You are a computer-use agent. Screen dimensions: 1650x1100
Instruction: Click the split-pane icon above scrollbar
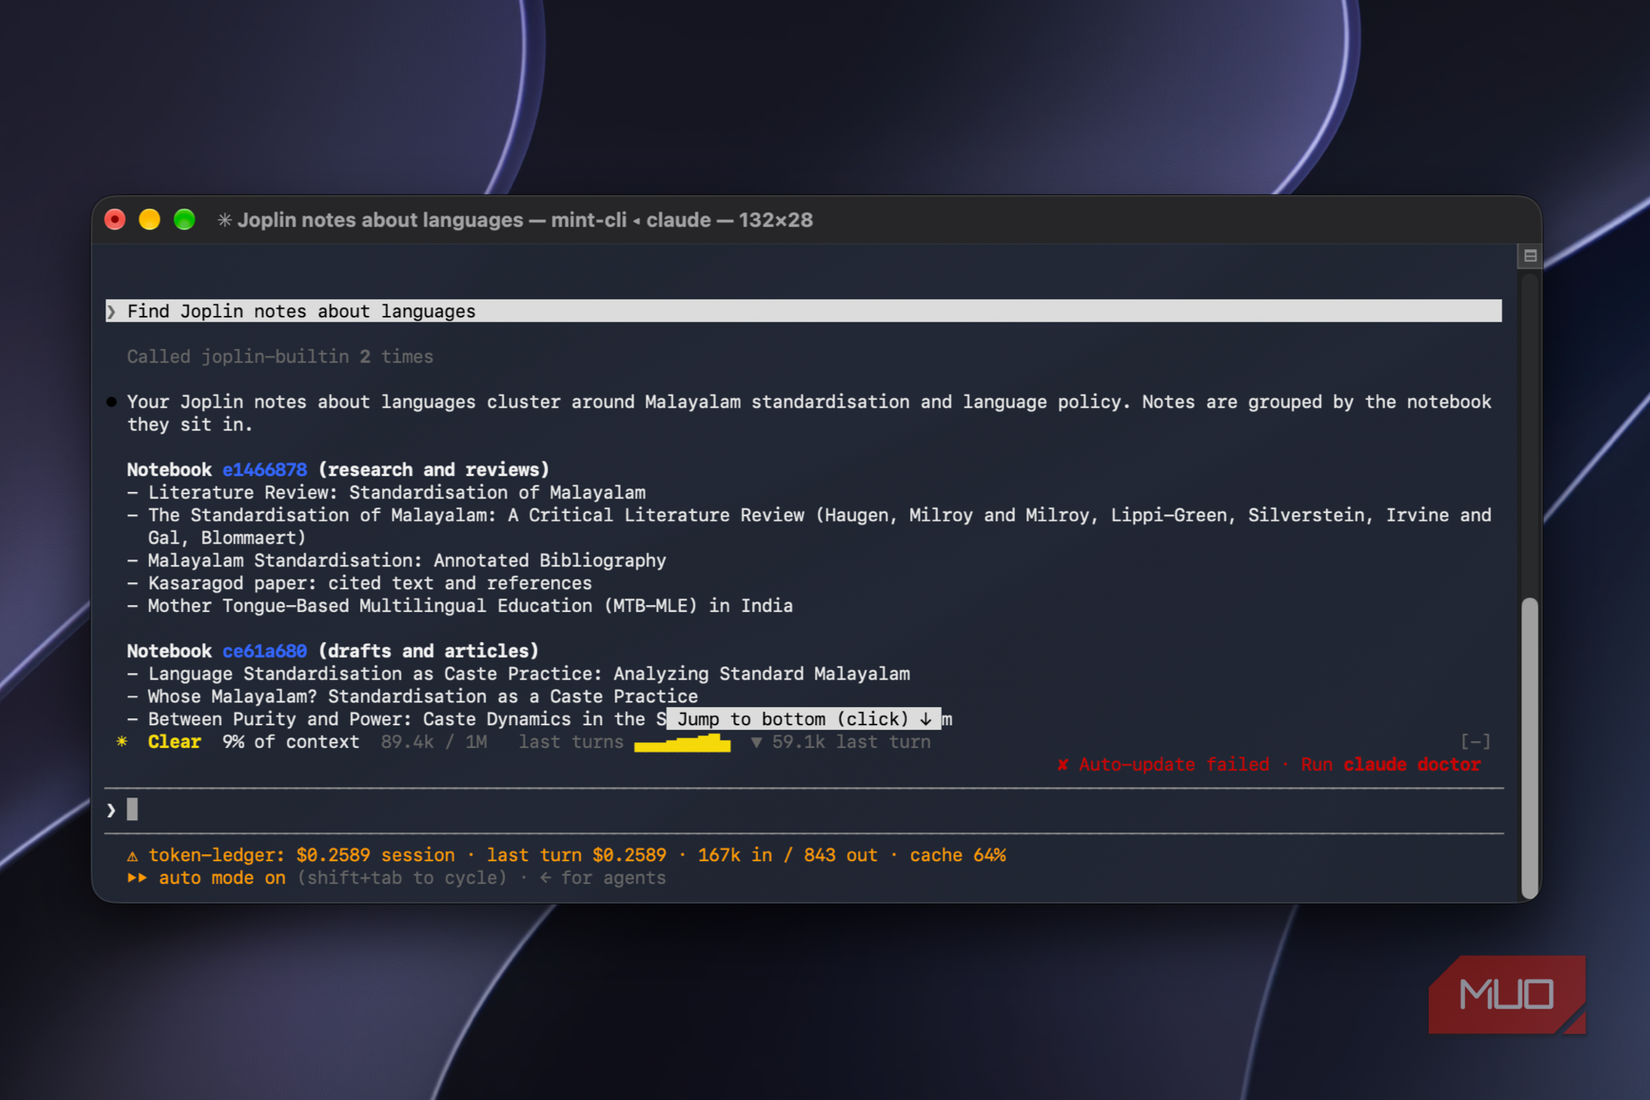[x=1530, y=256]
